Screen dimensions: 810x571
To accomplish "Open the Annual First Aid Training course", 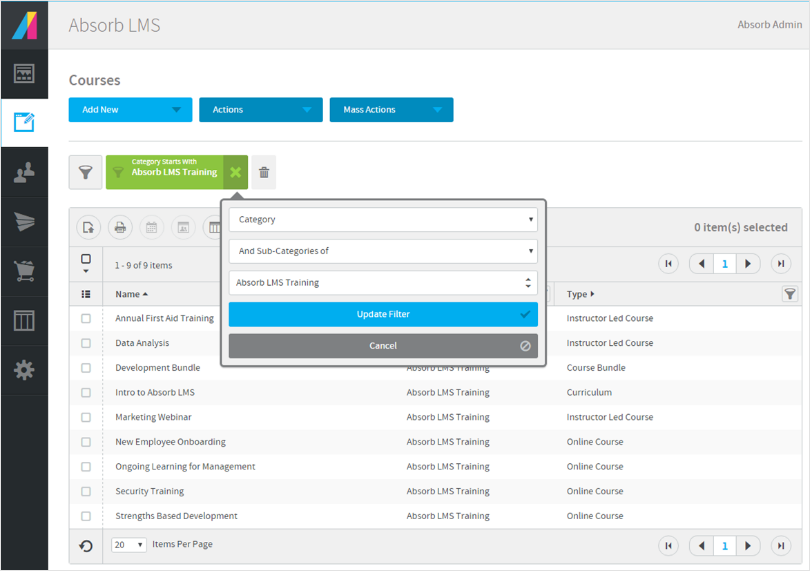I will [x=164, y=318].
